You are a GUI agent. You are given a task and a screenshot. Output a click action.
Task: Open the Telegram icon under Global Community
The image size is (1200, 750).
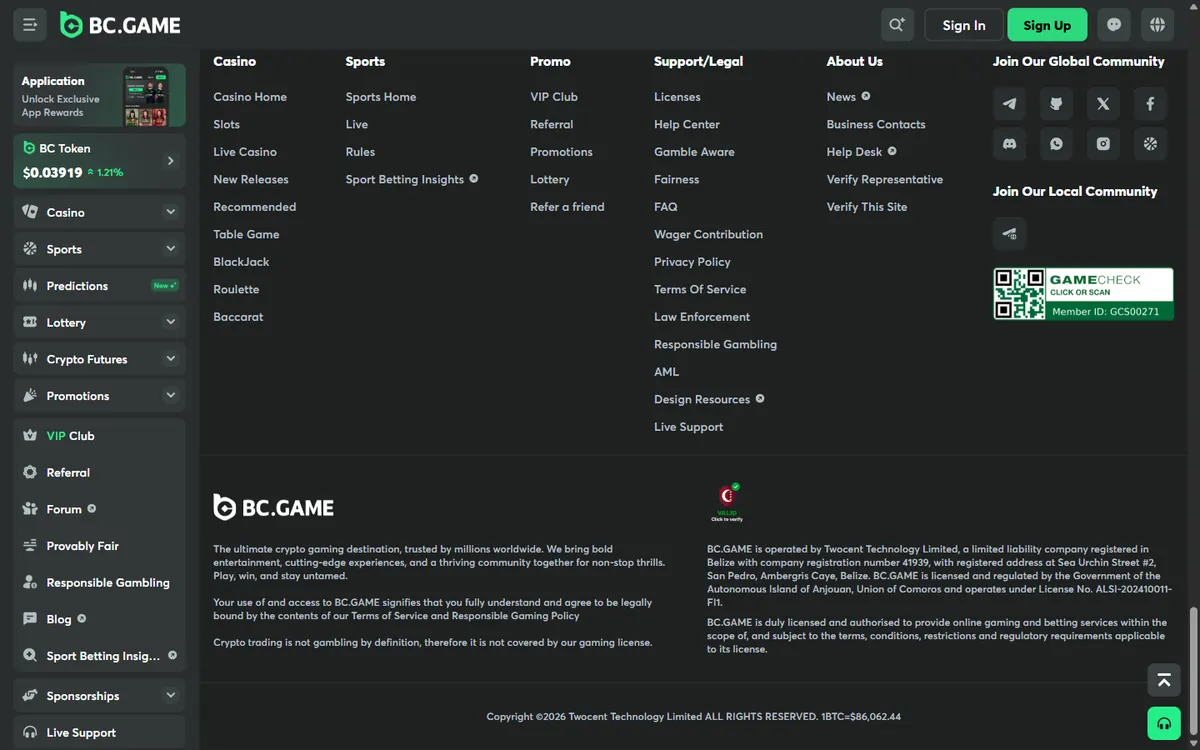1010,104
